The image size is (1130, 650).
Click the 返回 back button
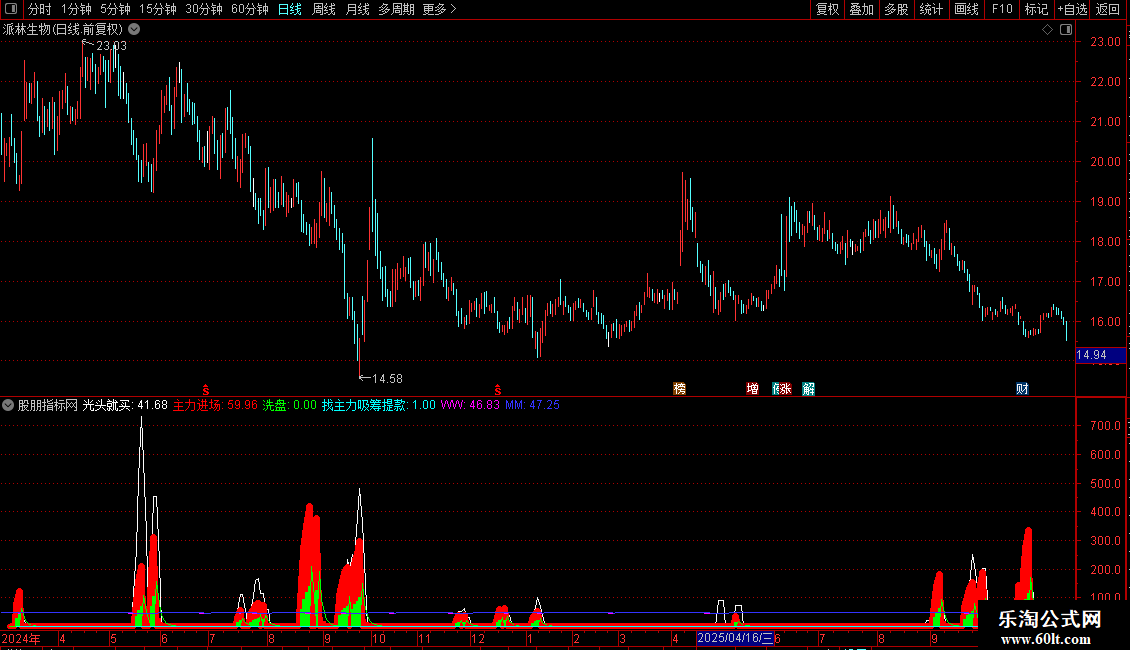(x=1108, y=9)
